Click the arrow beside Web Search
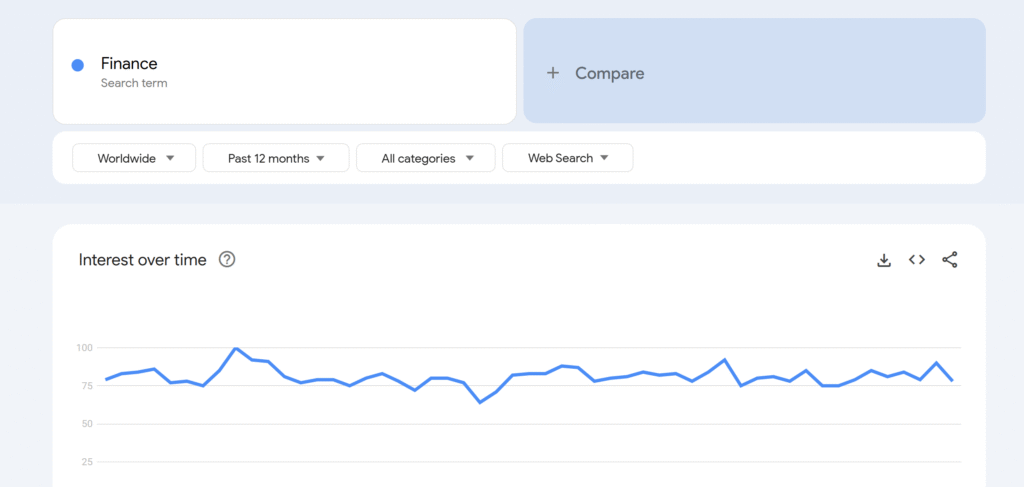 click(604, 158)
